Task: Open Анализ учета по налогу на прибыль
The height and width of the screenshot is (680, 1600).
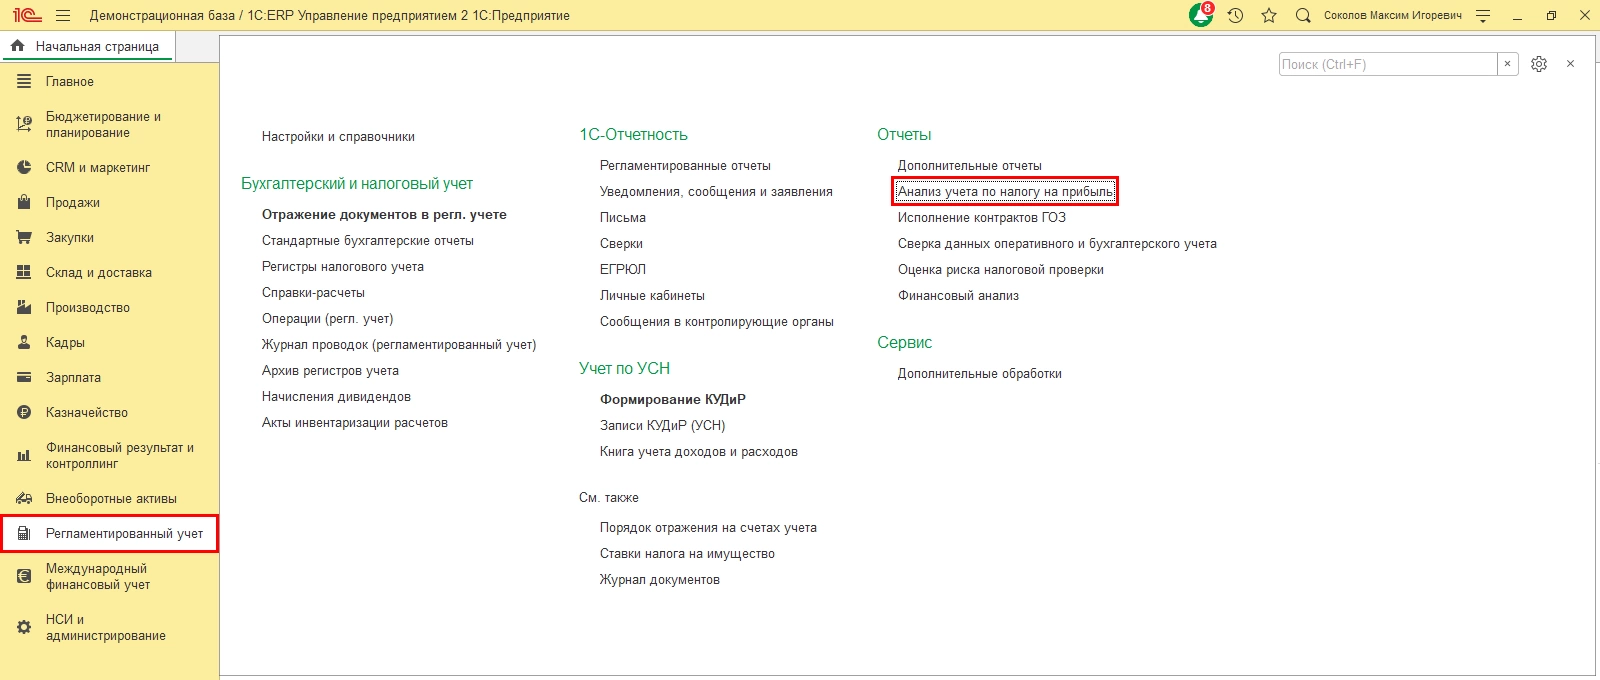Action: [1005, 191]
